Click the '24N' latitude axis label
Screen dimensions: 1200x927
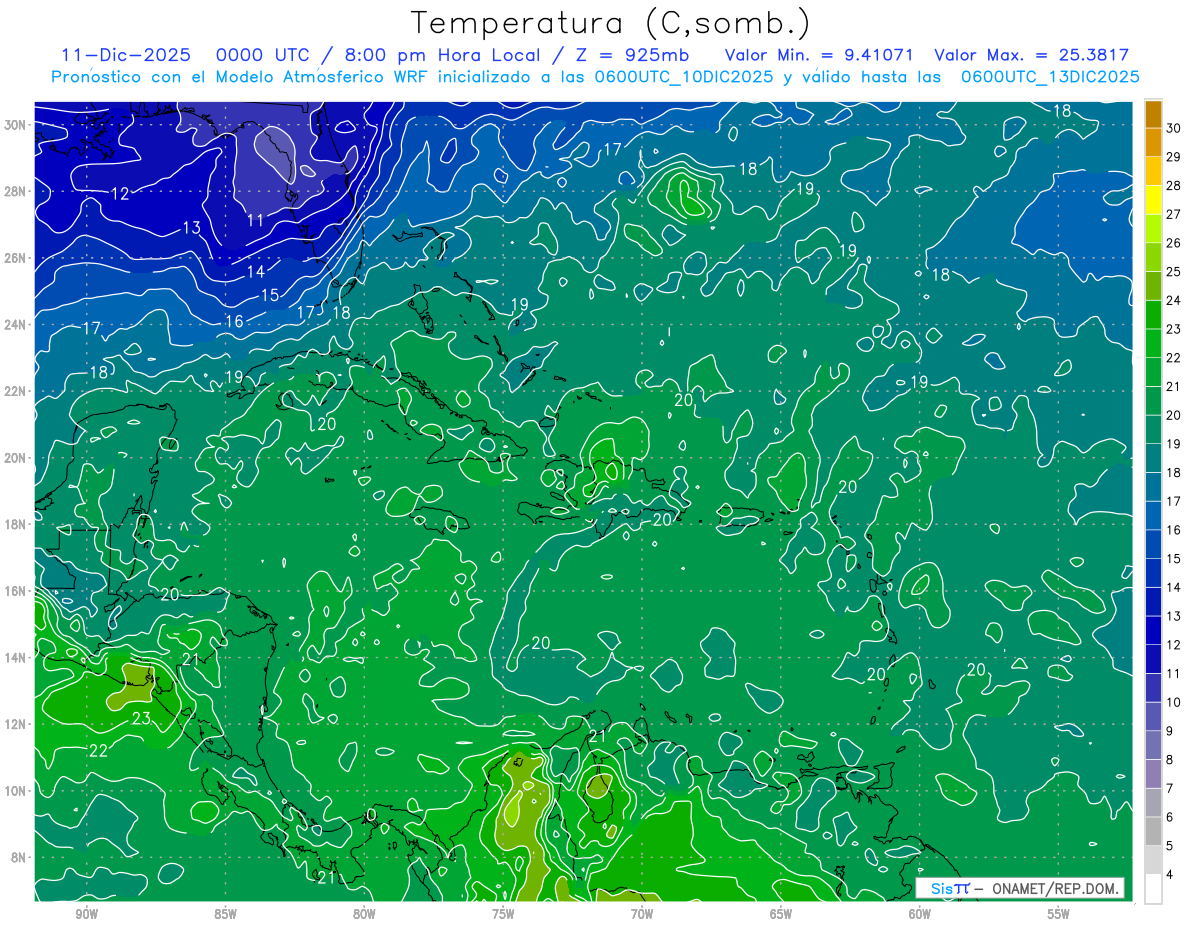(17, 325)
